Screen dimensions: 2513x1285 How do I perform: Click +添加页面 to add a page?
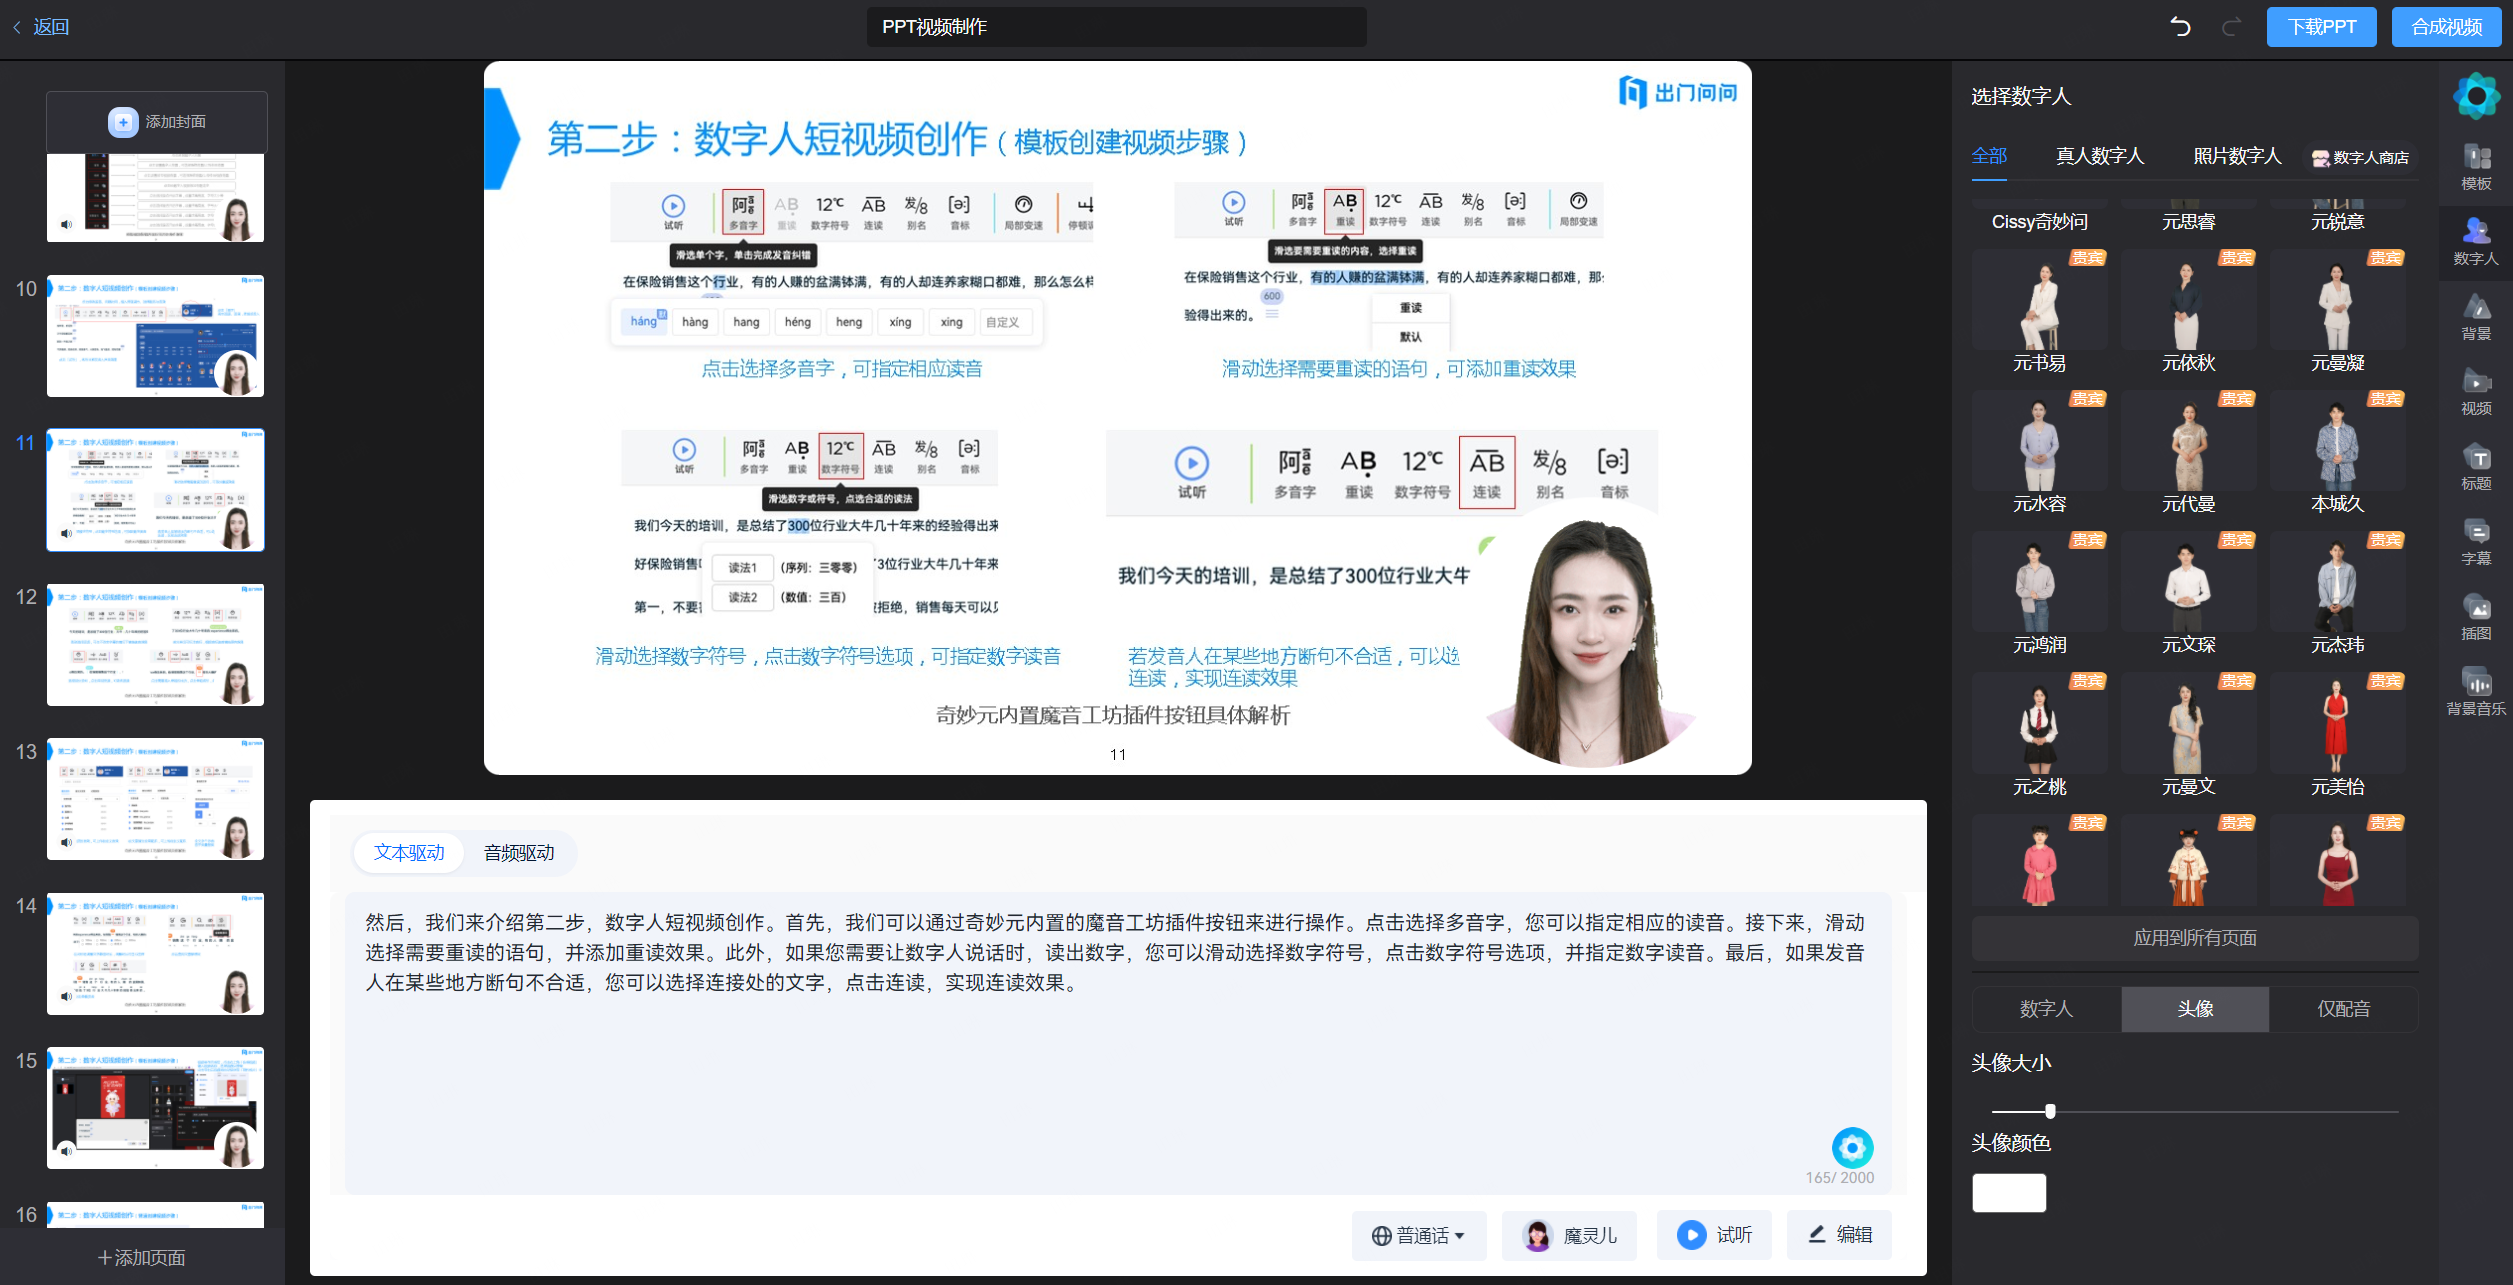click(141, 1258)
